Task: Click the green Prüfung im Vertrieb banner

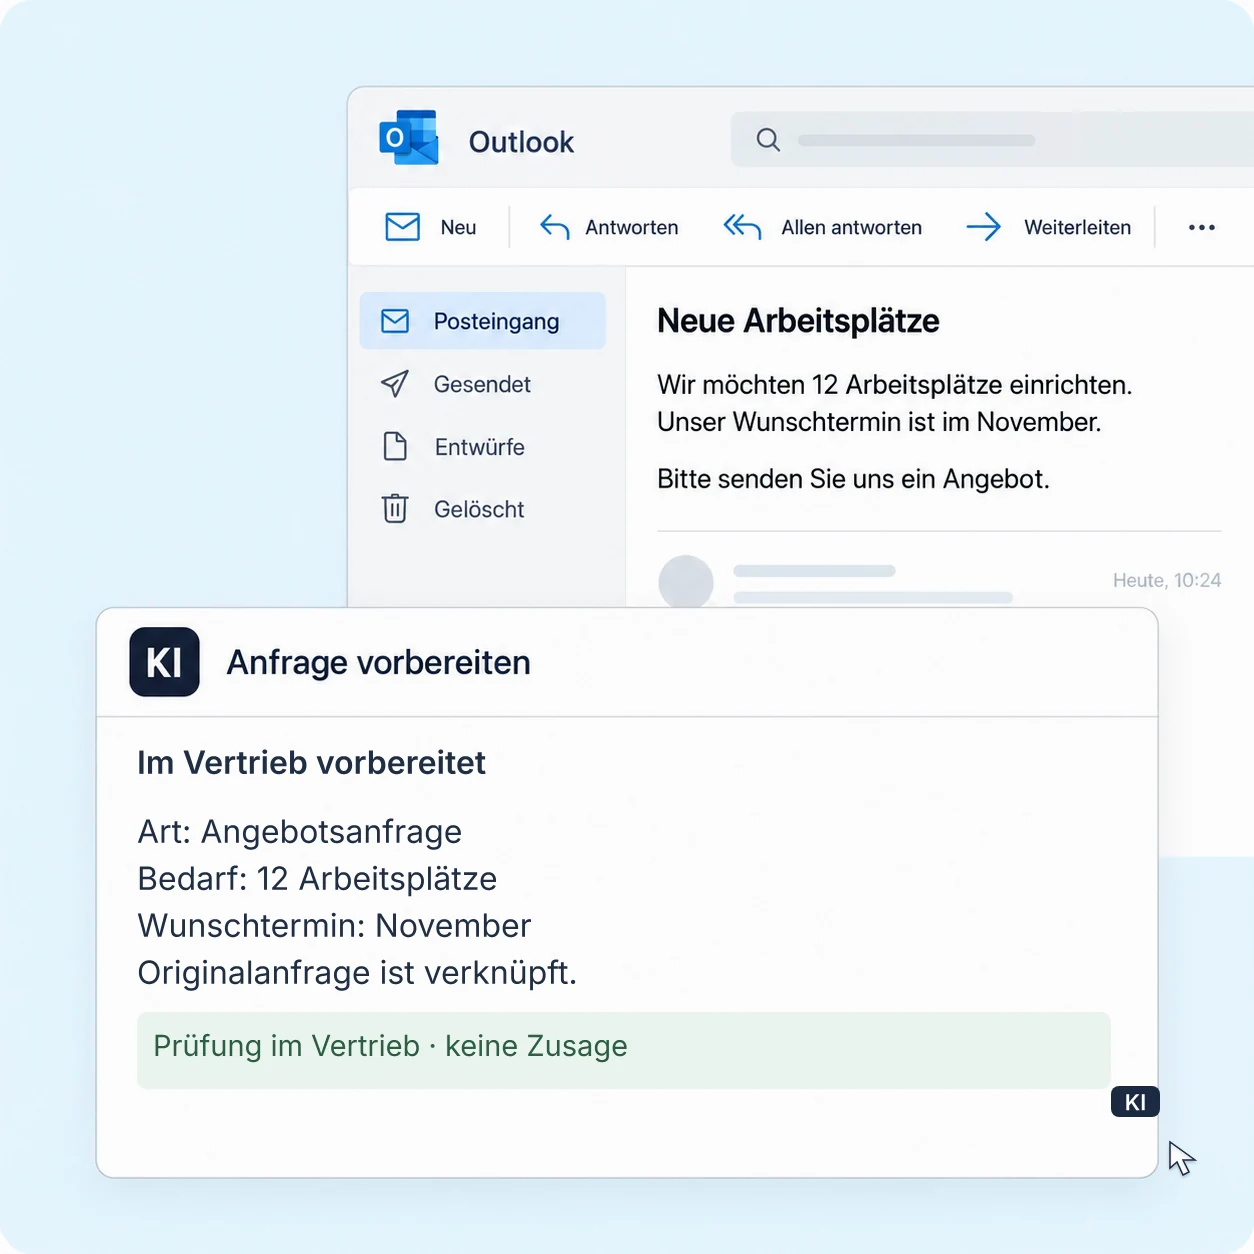Action: pyautogui.click(x=624, y=1050)
